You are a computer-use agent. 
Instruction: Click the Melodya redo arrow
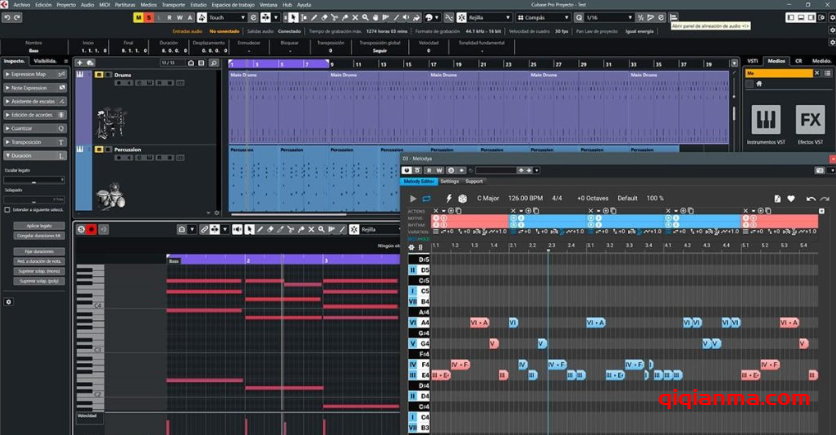click(825, 198)
